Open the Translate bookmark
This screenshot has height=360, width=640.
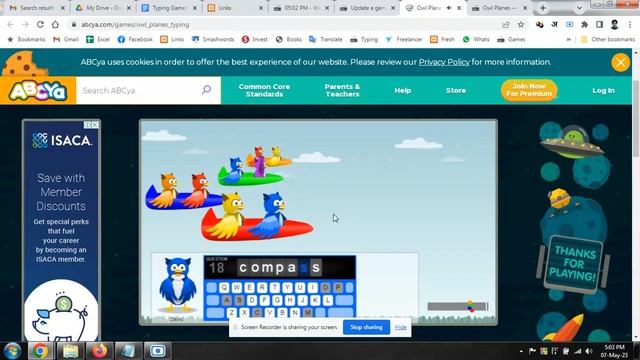click(x=326, y=39)
